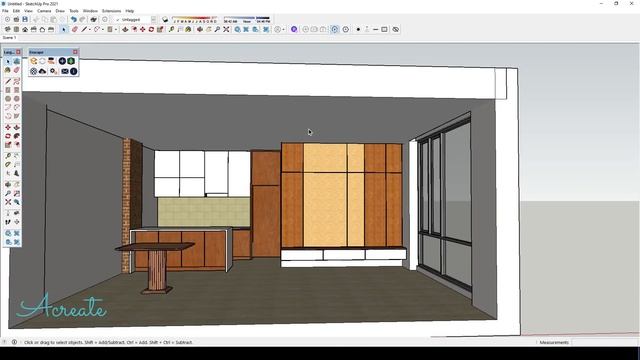The height and width of the screenshot is (360, 640).
Task: Open the Camera menu
Action: tap(44, 11)
